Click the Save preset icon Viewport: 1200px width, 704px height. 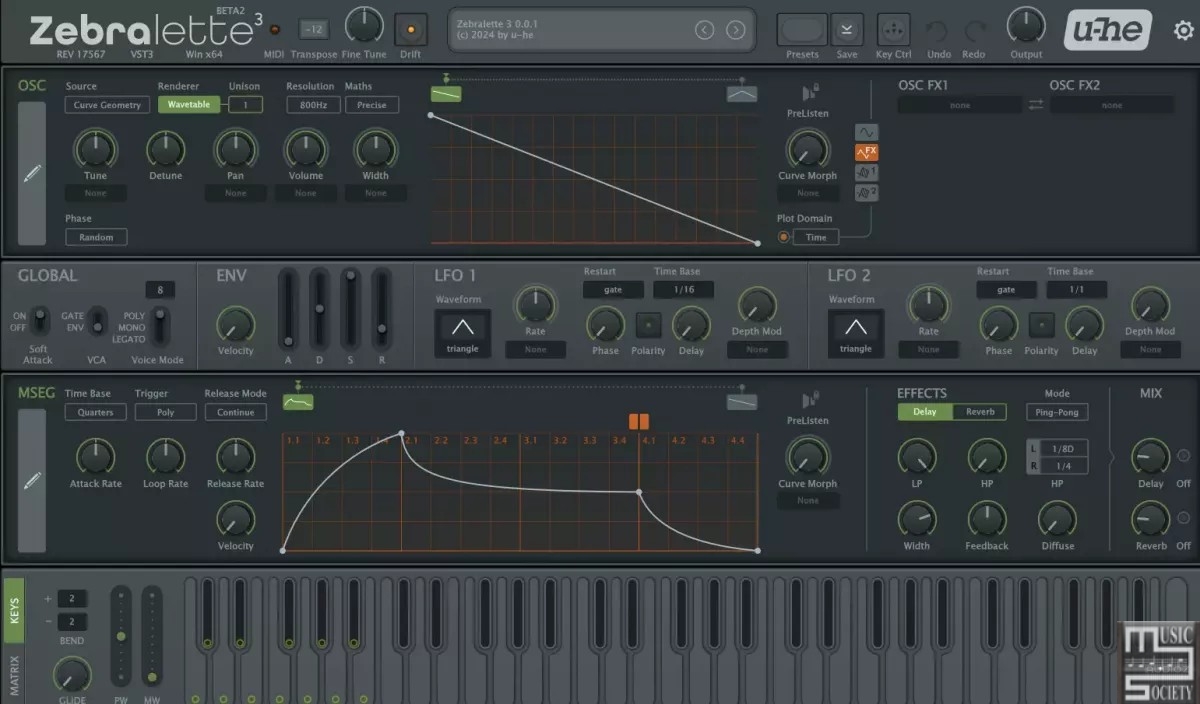(847, 29)
